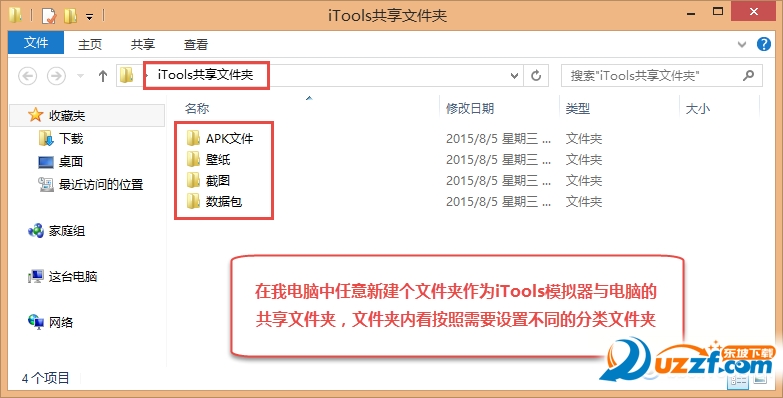783x398 pixels.
Task: Sort by 修改日期 column header
Action: click(x=470, y=108)
